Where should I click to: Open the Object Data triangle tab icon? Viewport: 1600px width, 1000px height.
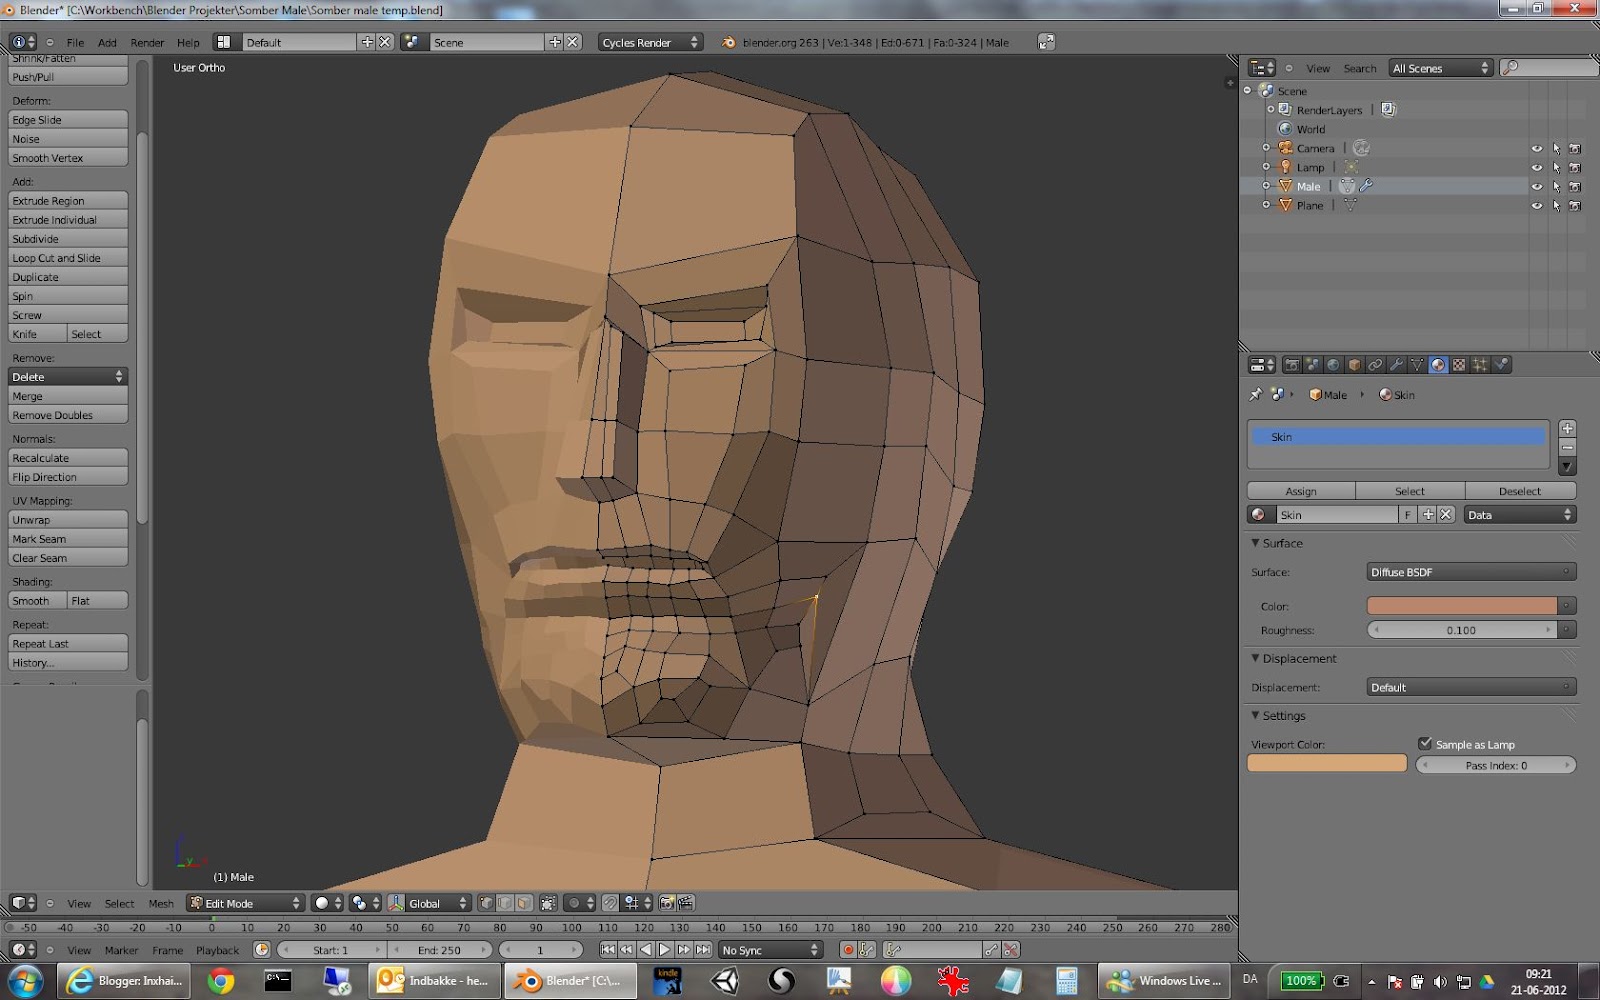point(1417,365)
